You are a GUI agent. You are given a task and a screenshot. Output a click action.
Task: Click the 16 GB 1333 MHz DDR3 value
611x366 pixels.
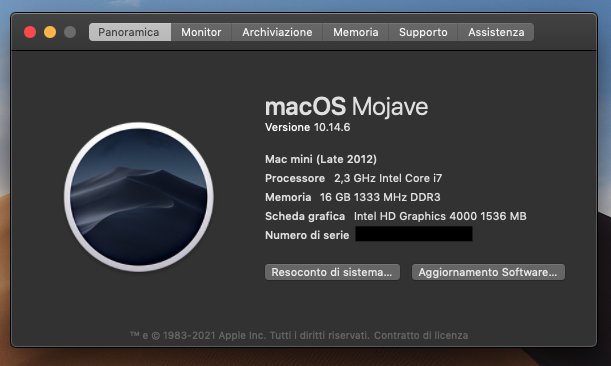point(380,197)
